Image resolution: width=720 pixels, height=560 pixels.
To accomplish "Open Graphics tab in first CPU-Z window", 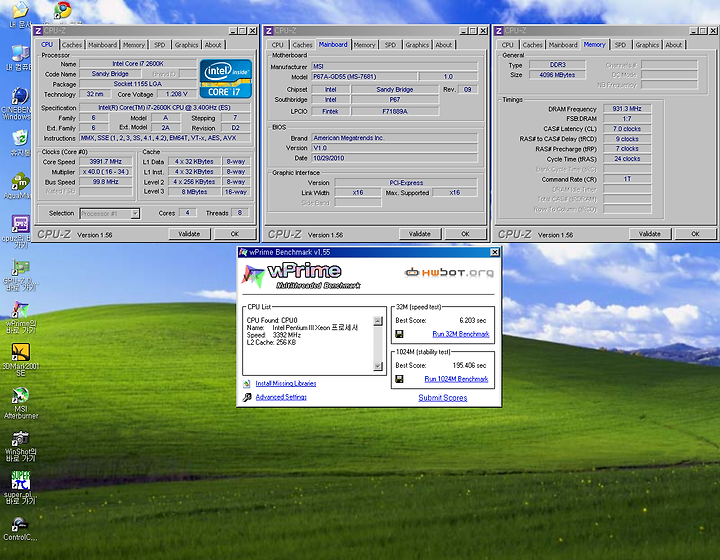I will [x=186, y=45].
